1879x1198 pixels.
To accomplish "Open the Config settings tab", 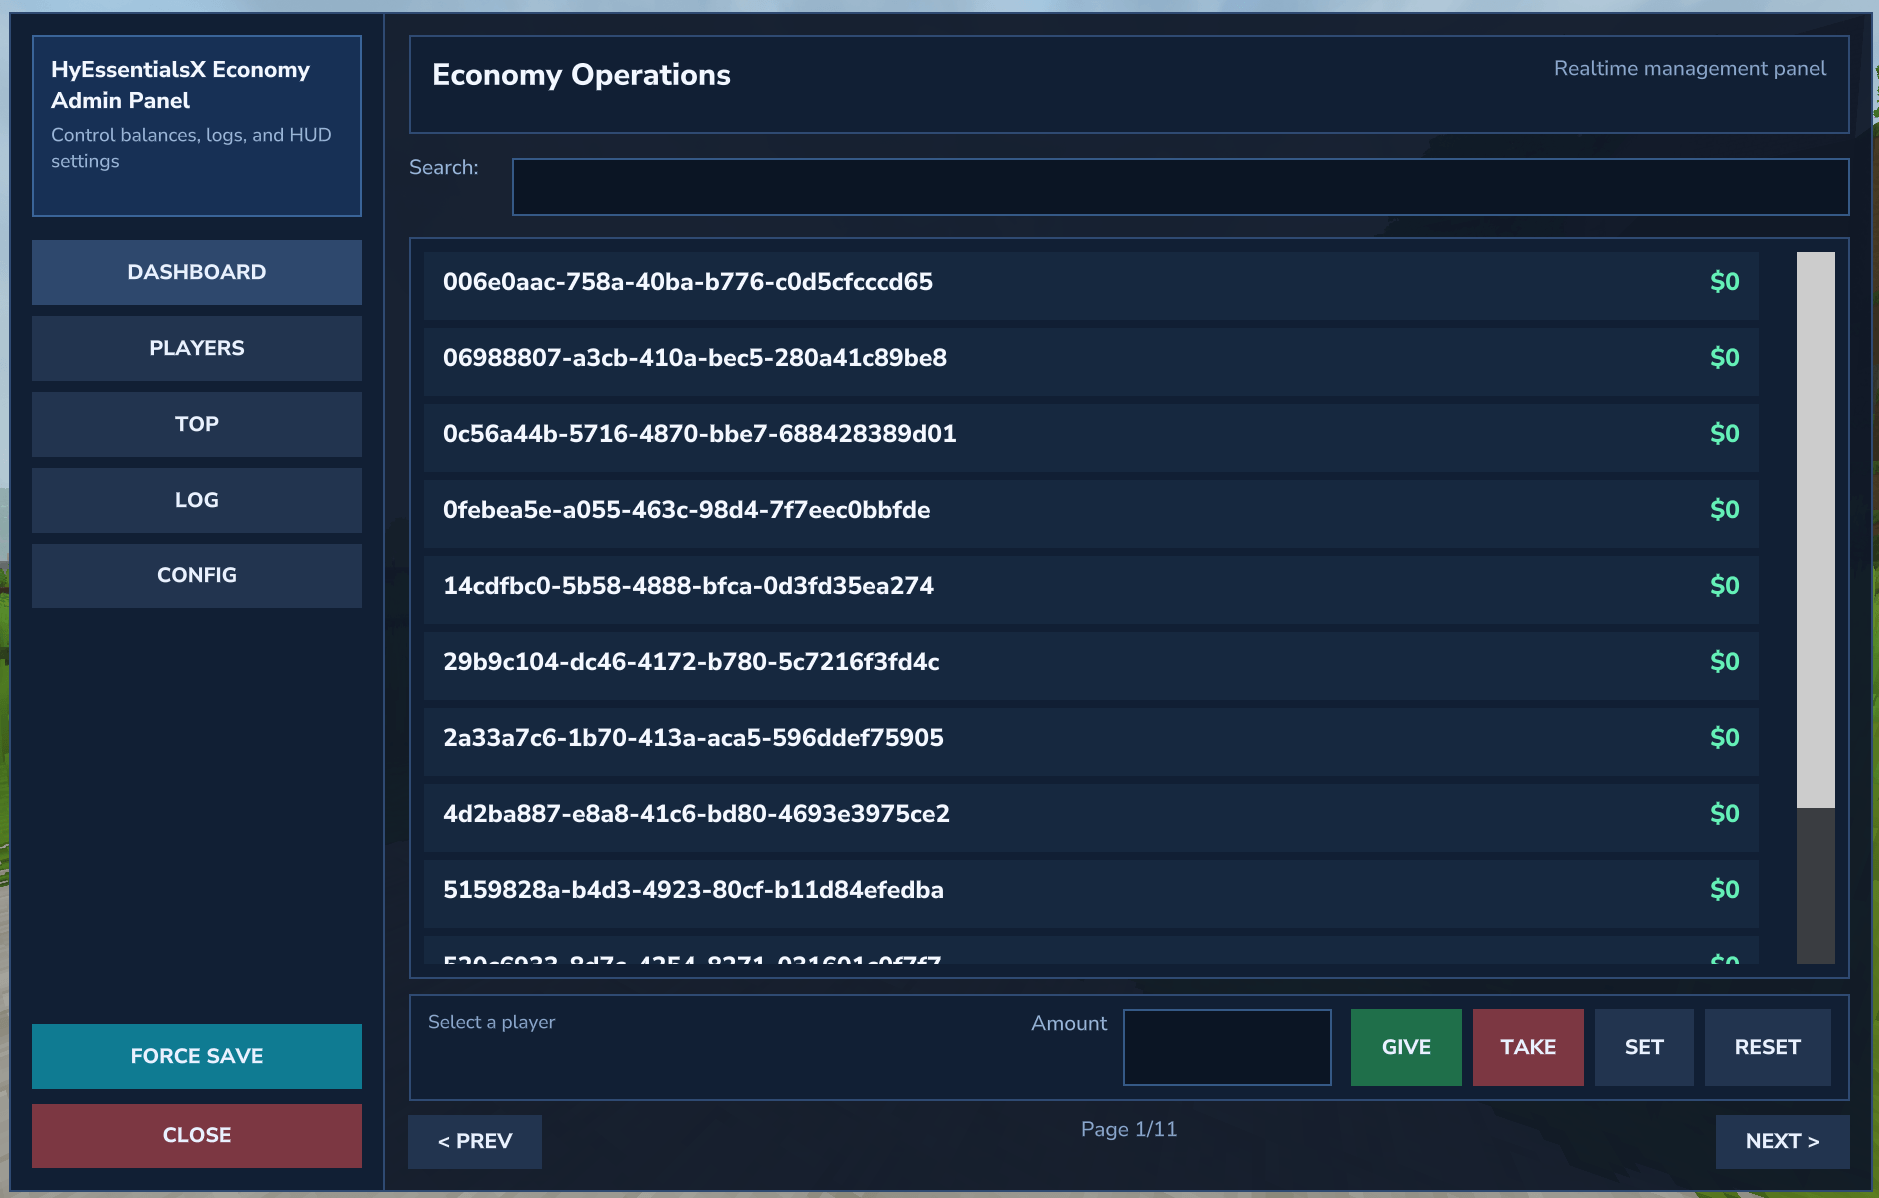I will 196,576.
